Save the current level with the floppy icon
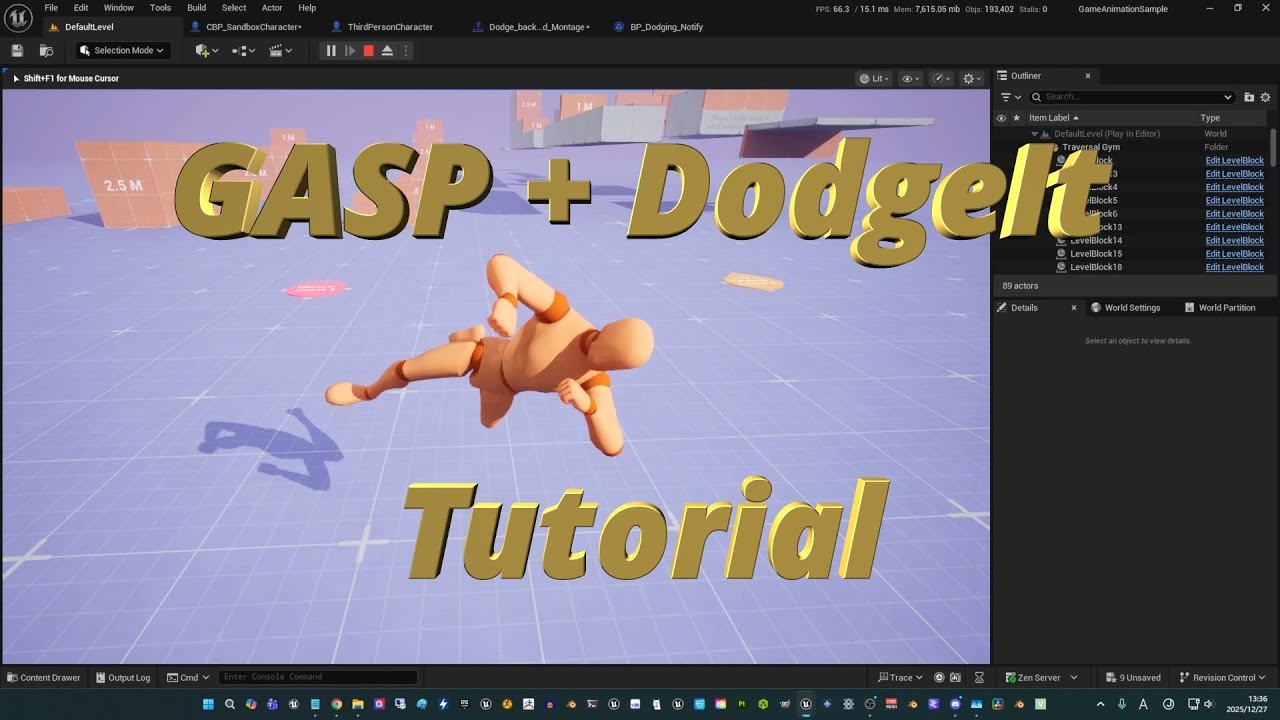Image resolution: width=1280 pixels, height=720 pixels. pyautogui.click(x=17, y=51)
